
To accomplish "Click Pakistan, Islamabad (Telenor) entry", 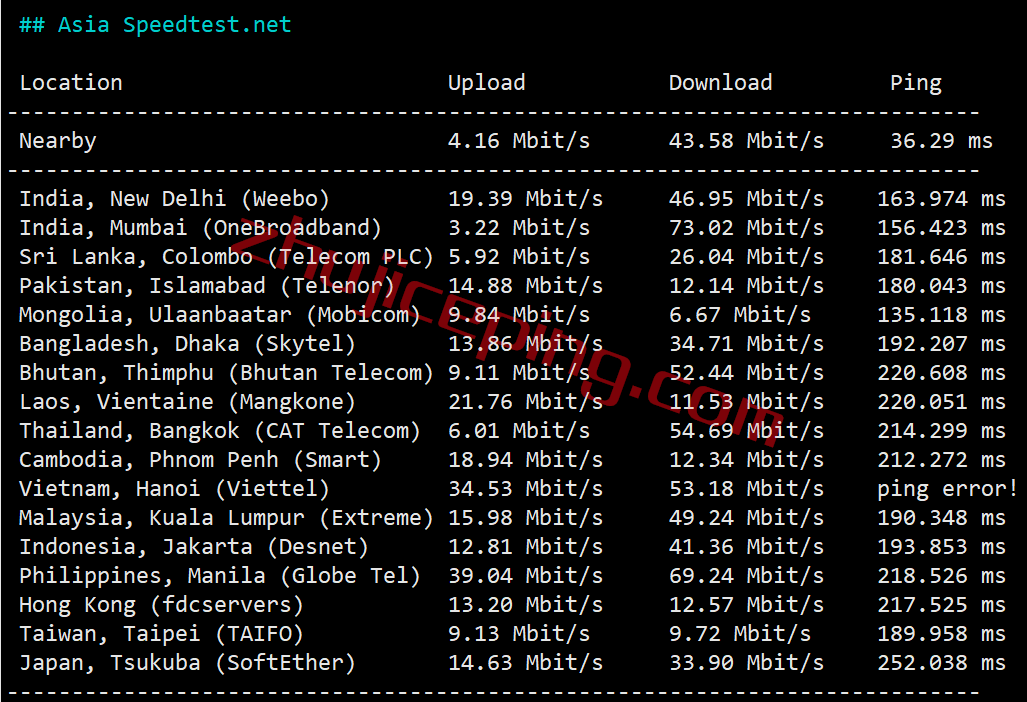I will tap(207, 286).
